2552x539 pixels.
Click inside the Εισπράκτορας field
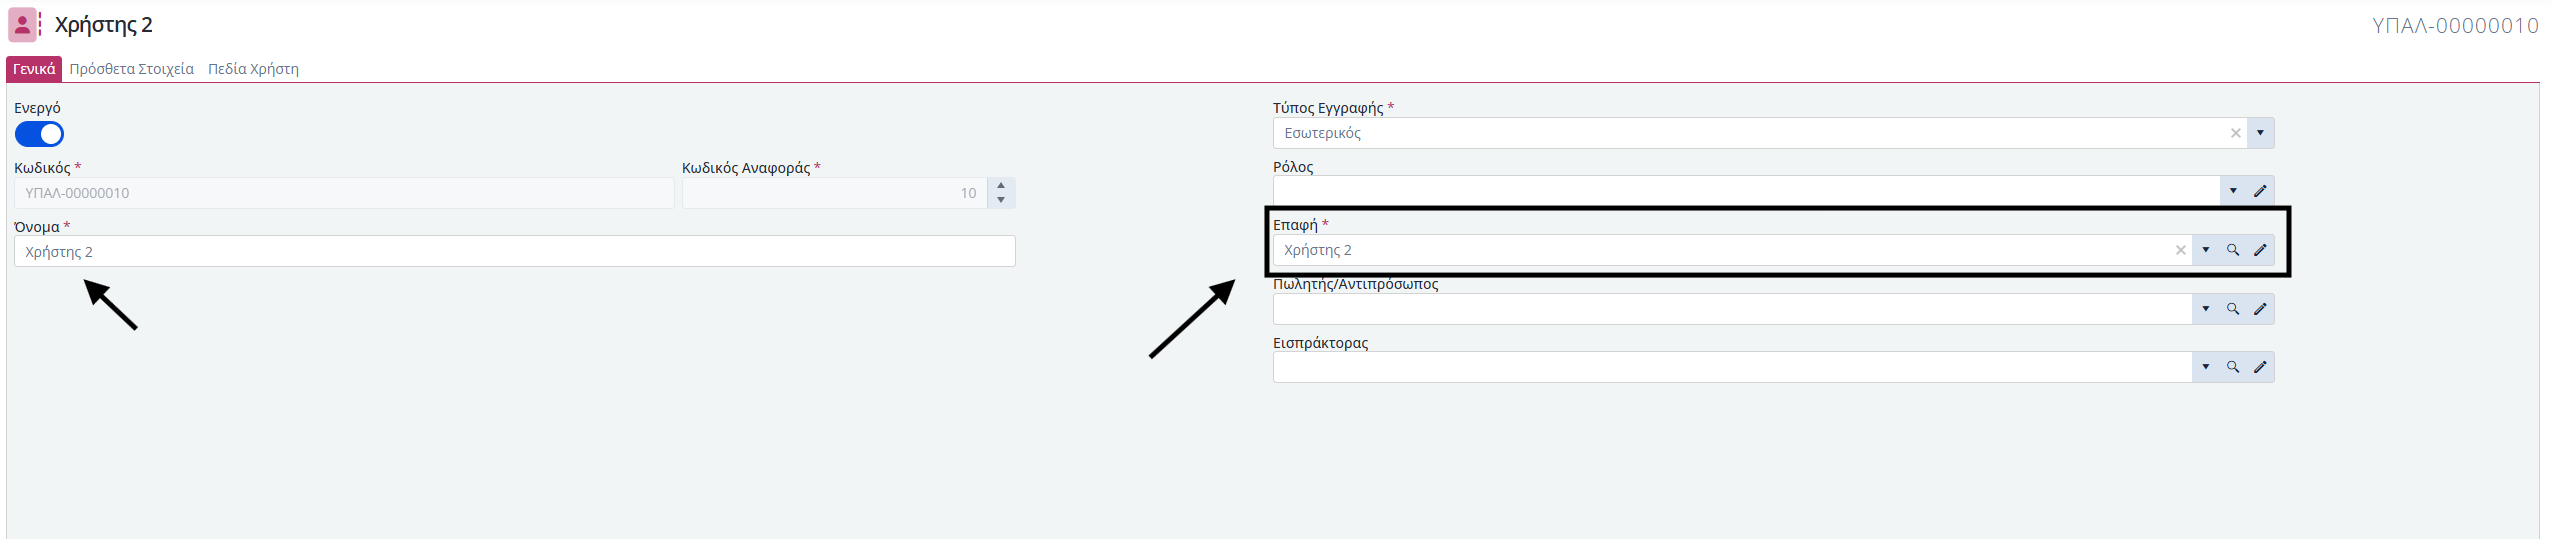pos(1732,367)
